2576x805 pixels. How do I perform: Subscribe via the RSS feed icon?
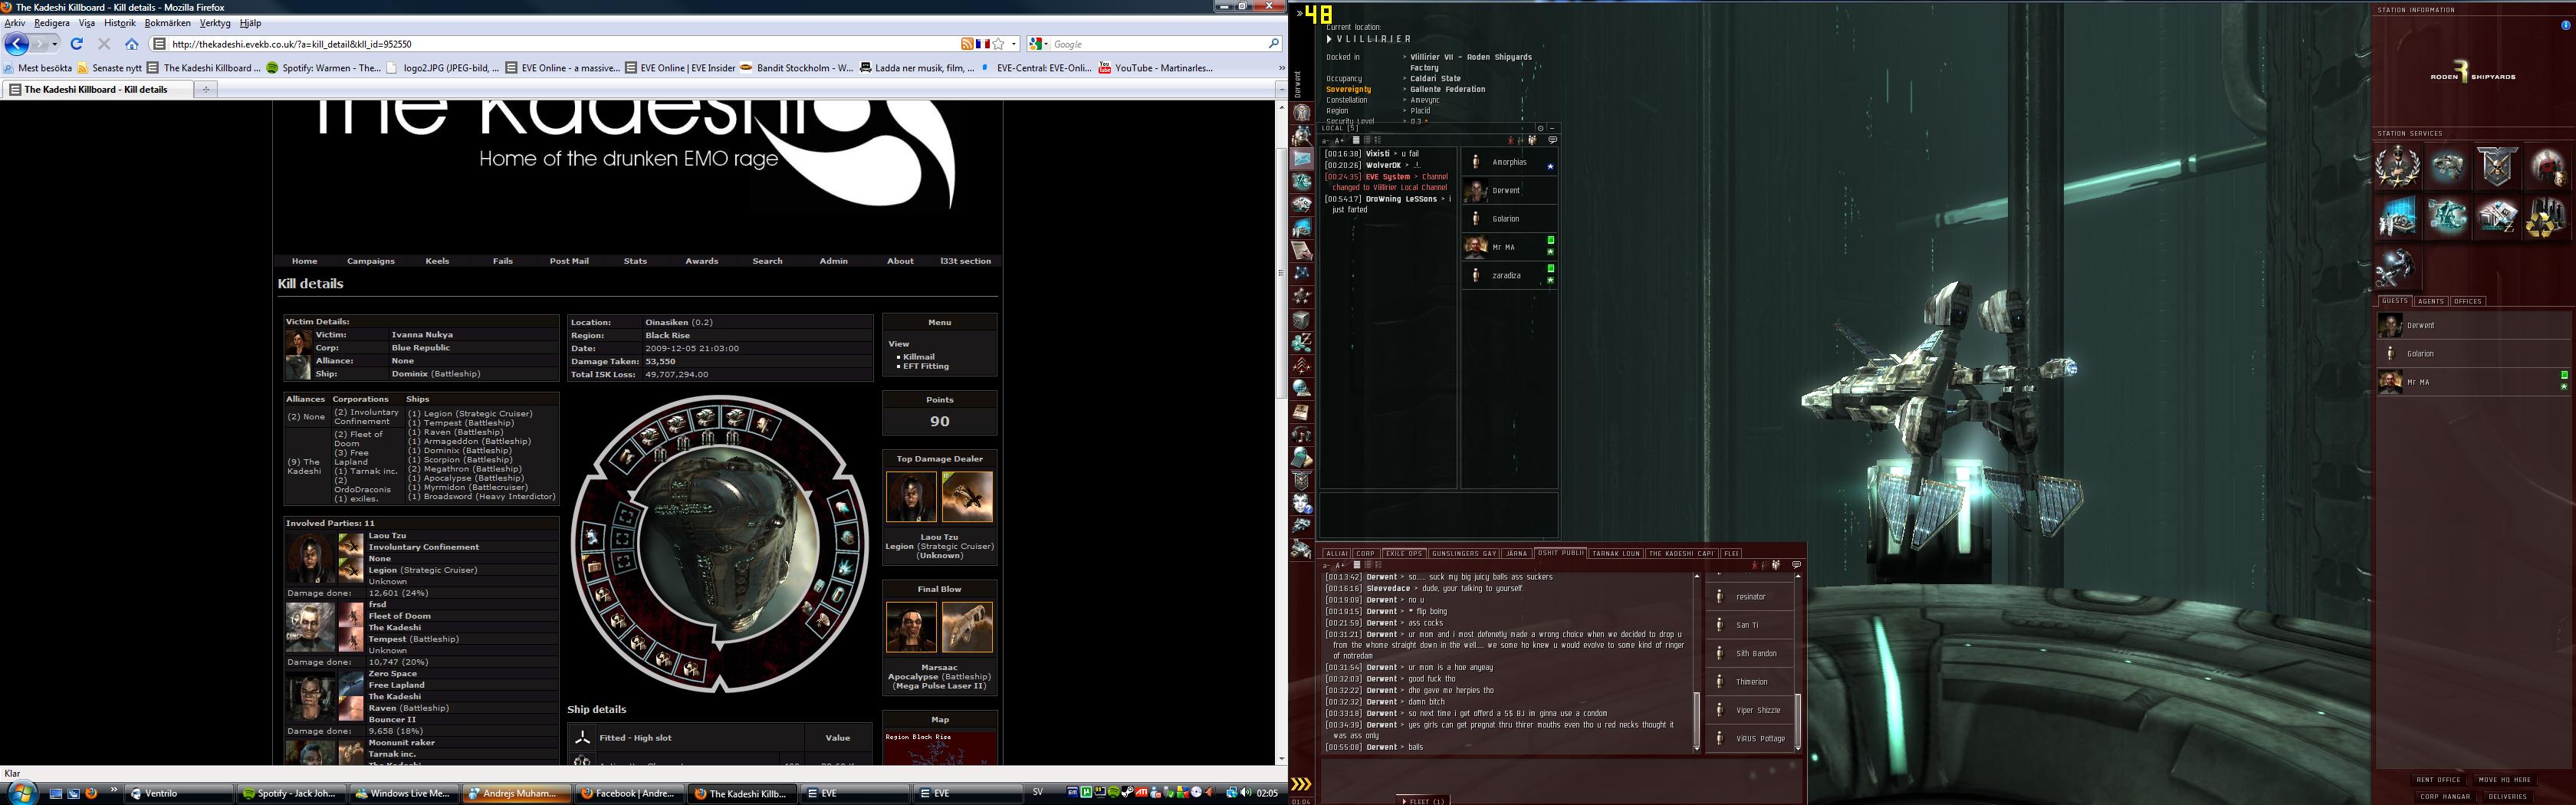[967, 44]
